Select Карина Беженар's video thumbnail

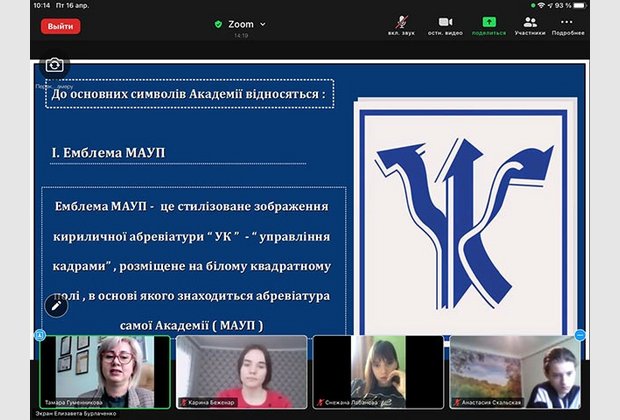point(241,371)
